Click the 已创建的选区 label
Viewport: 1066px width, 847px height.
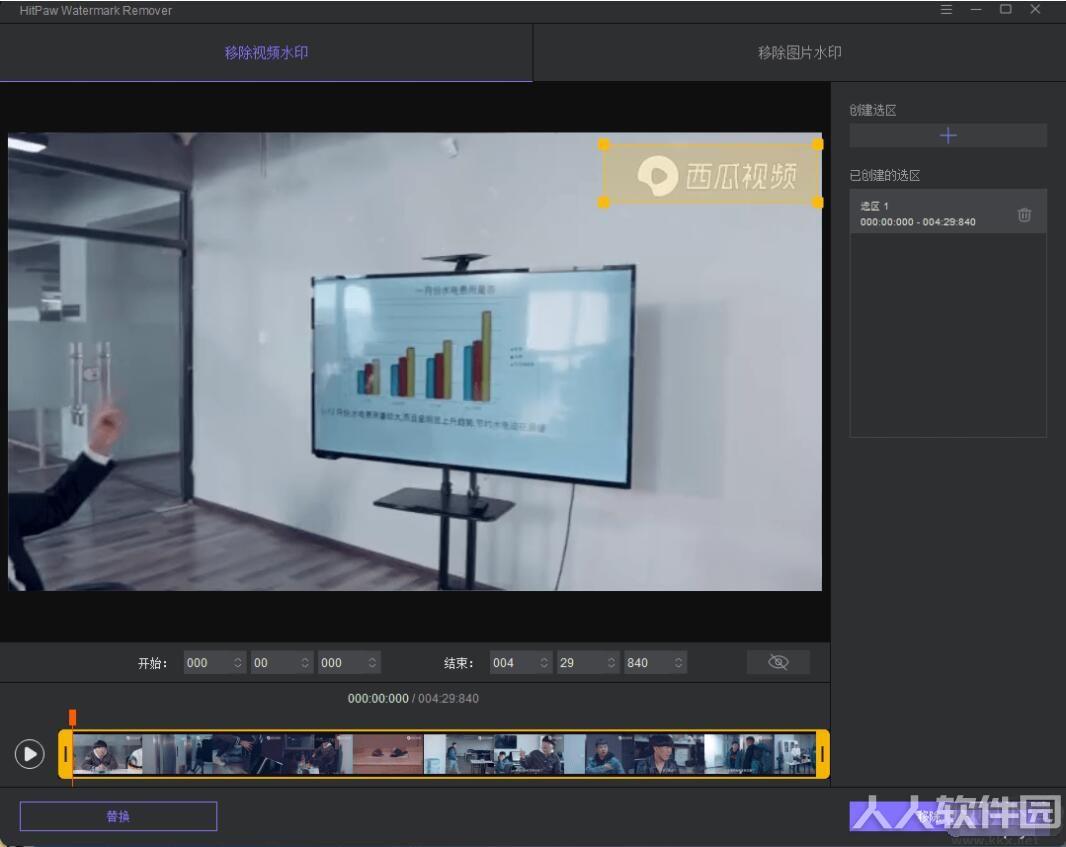coord(884,175)
